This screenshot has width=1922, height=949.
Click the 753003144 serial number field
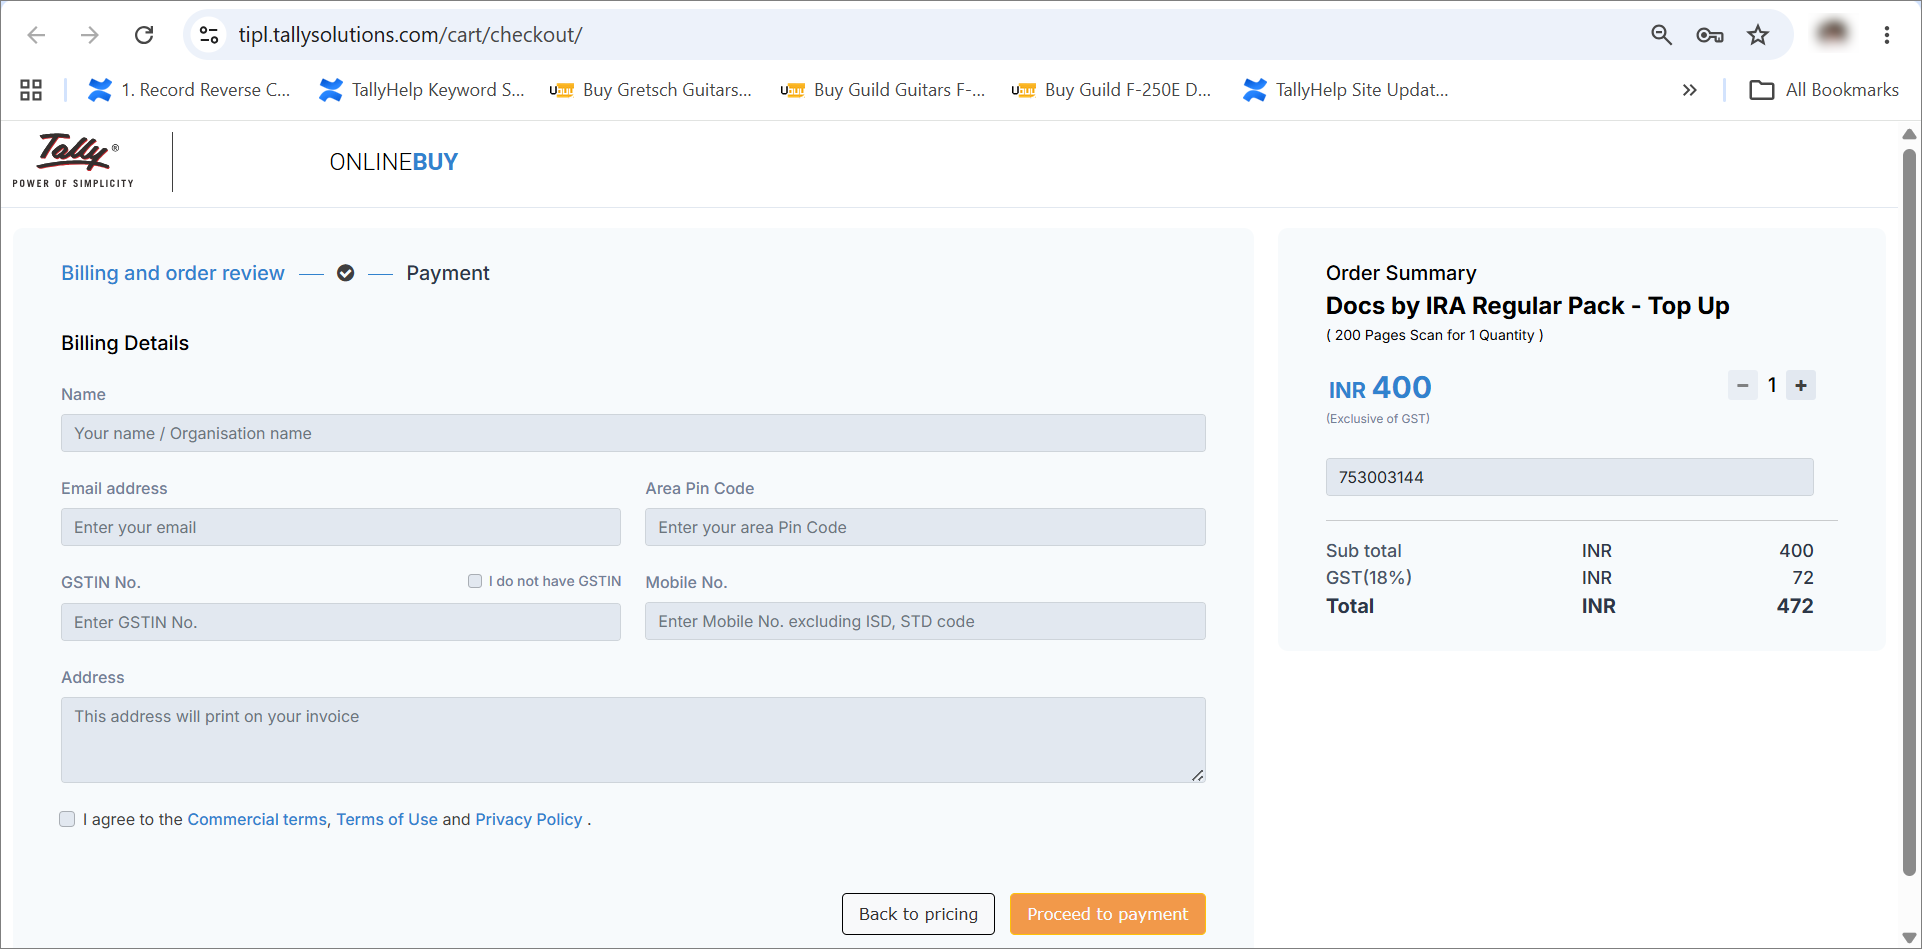1570,477
